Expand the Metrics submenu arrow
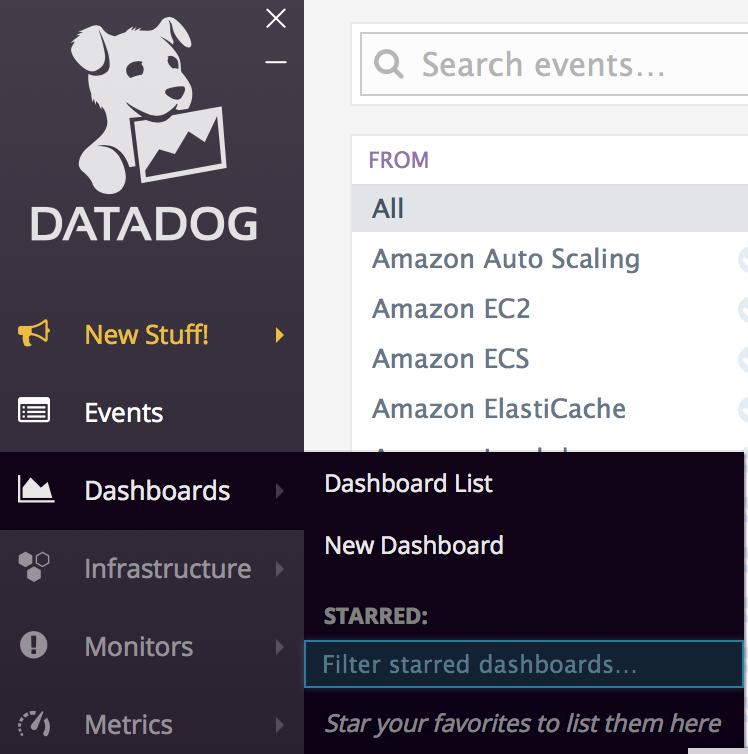The height and width of the screenshot is (754, 748). click(x=280, y=725)
